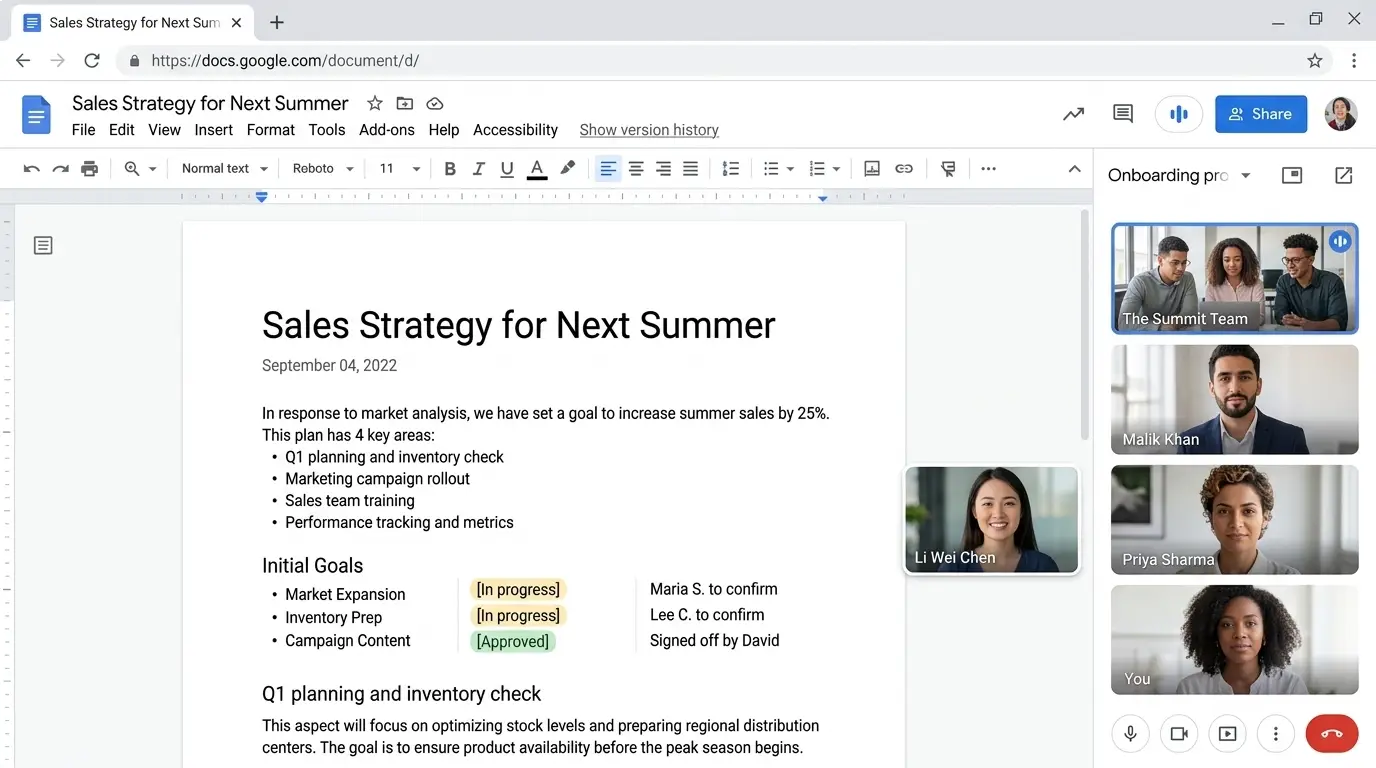Image resolution: width=1376 pixels, height=768 pixels.
Task: Collapse the toolbar with chevron
Action: click(1075, 169)
